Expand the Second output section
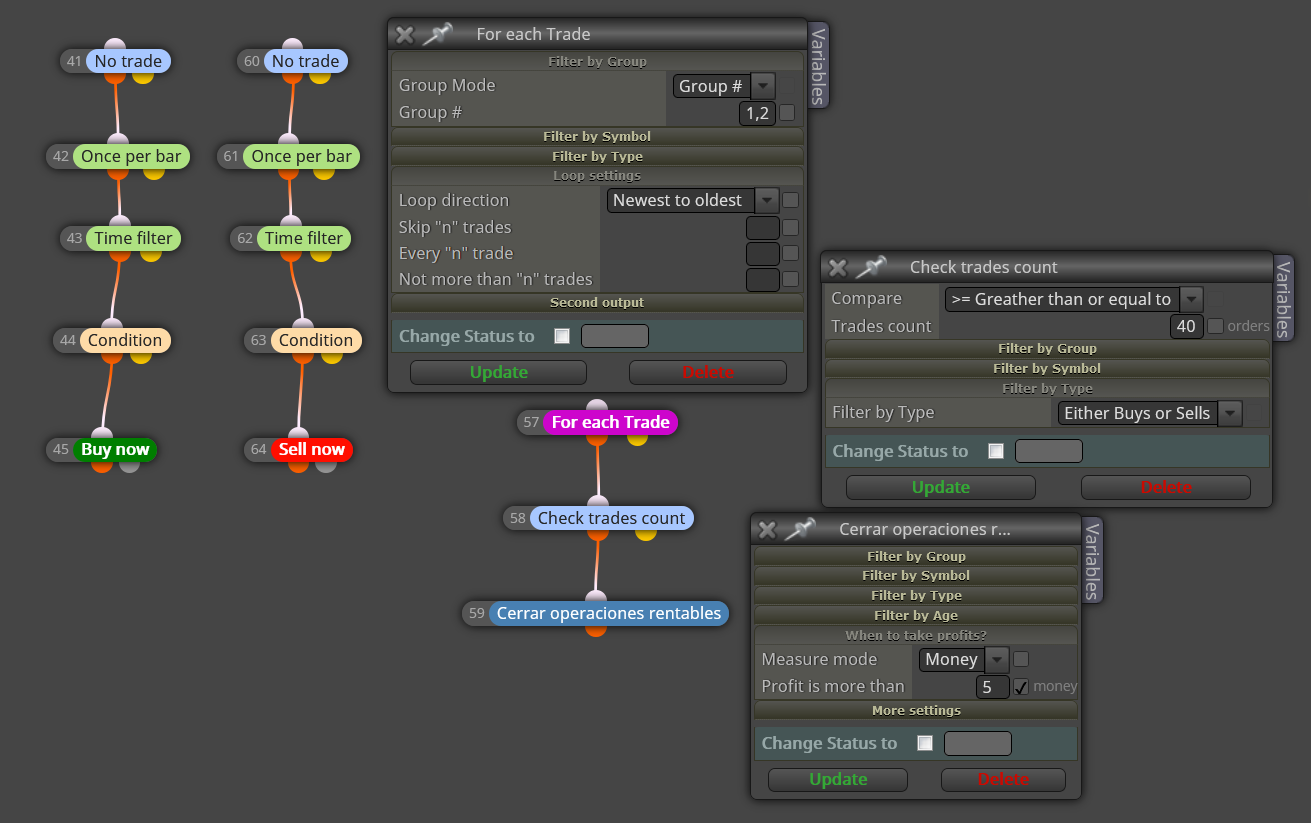The height and width of the screenshot is (823, 1311). tap(597, 302)
